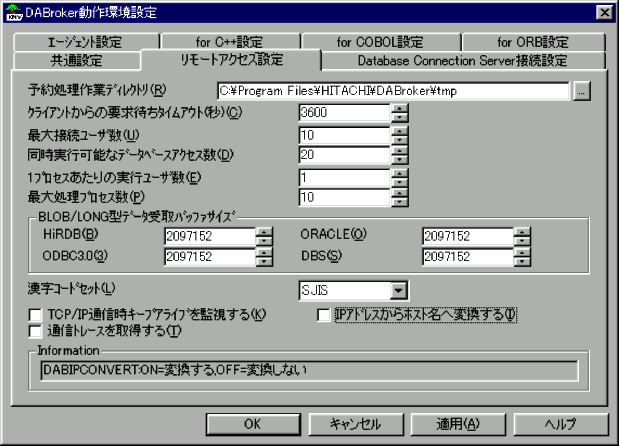Viewport: 619px width, 446px height.
Task: Click the DABroker title bar application icon
Action: [13, 13]
